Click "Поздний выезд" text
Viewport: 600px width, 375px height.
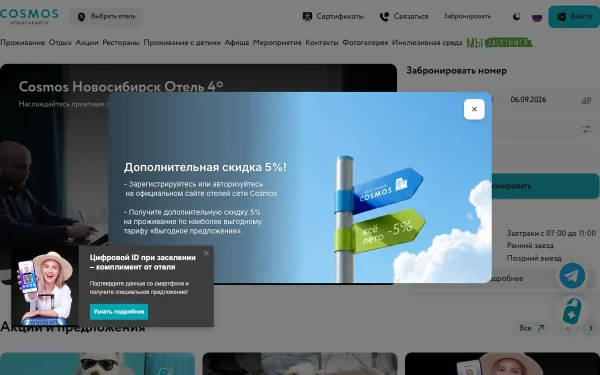point(534,258)
